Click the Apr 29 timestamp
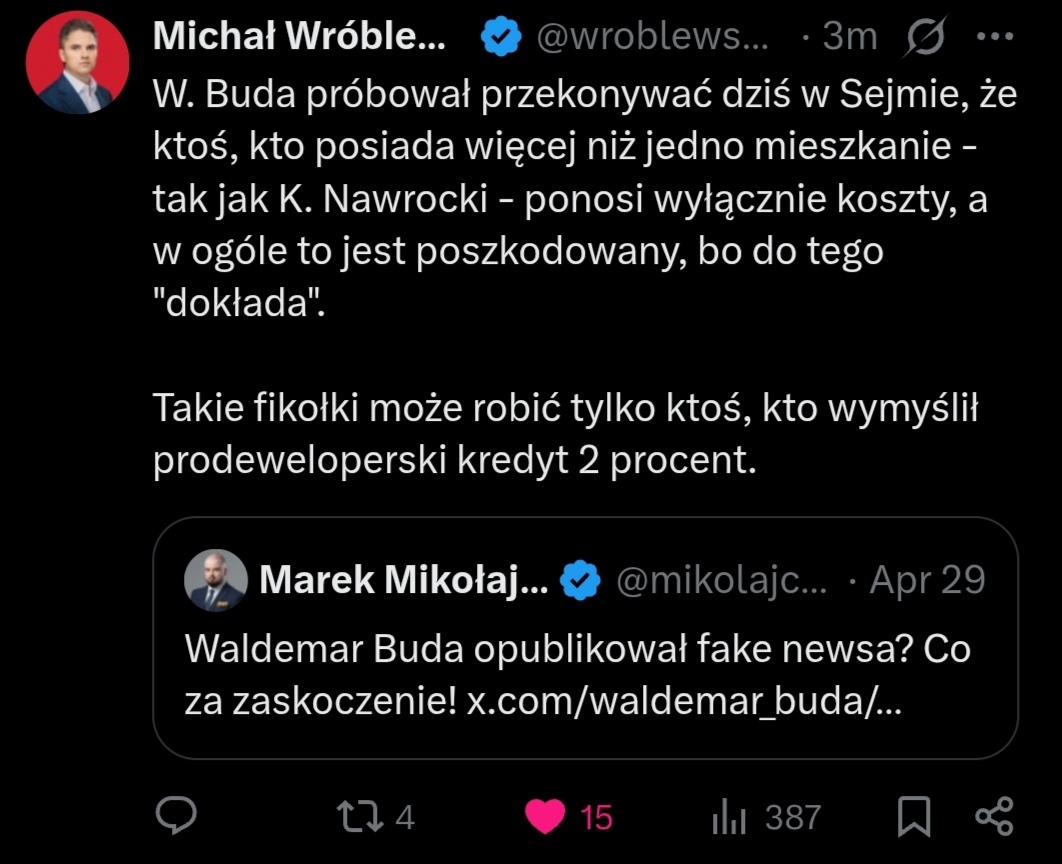Viewport: 1062px width, 864px height. pos(928,580)
